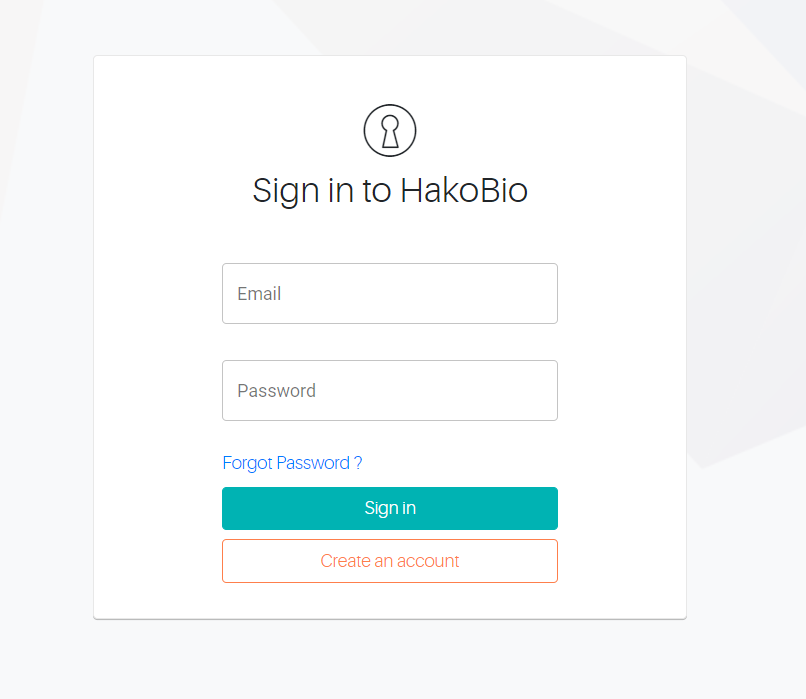Click the Password placeholder text
The image size is (806, 699).
(276, 391)
